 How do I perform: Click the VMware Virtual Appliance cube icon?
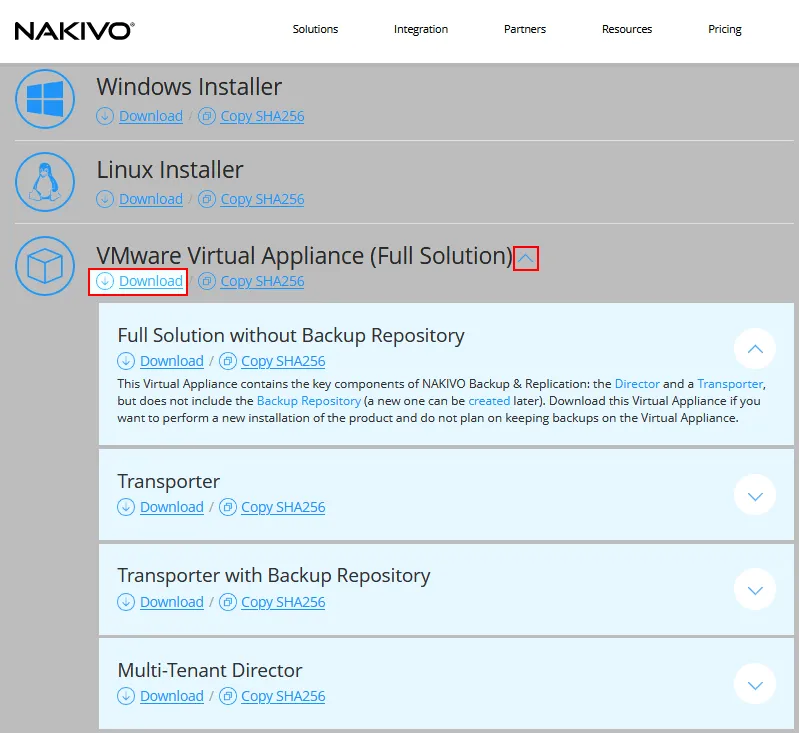(45, 265)
